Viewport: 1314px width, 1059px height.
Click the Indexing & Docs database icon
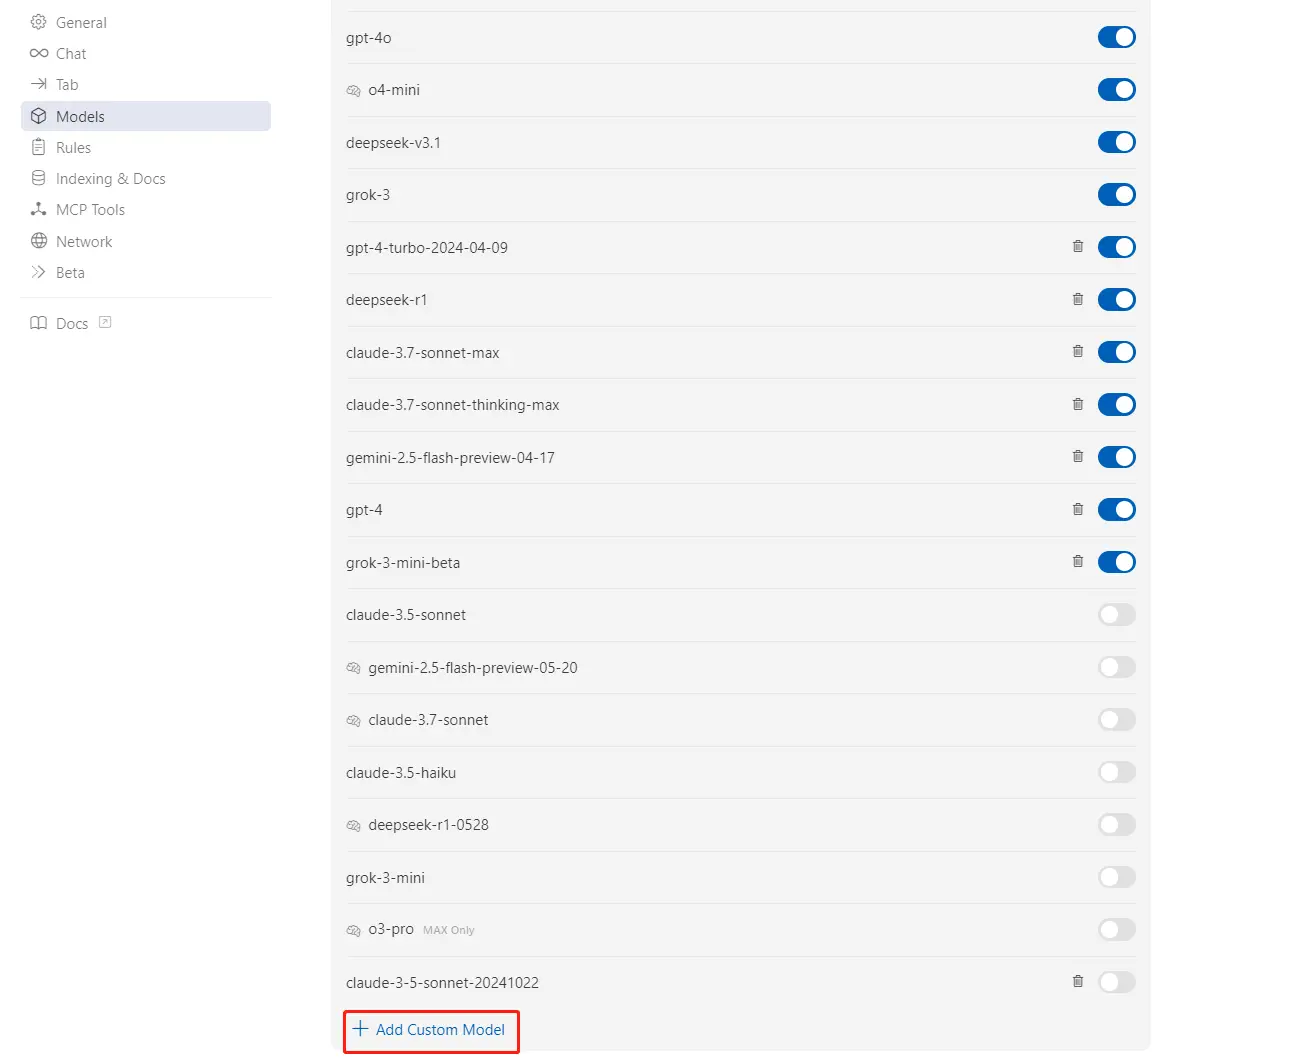point(39,178)
